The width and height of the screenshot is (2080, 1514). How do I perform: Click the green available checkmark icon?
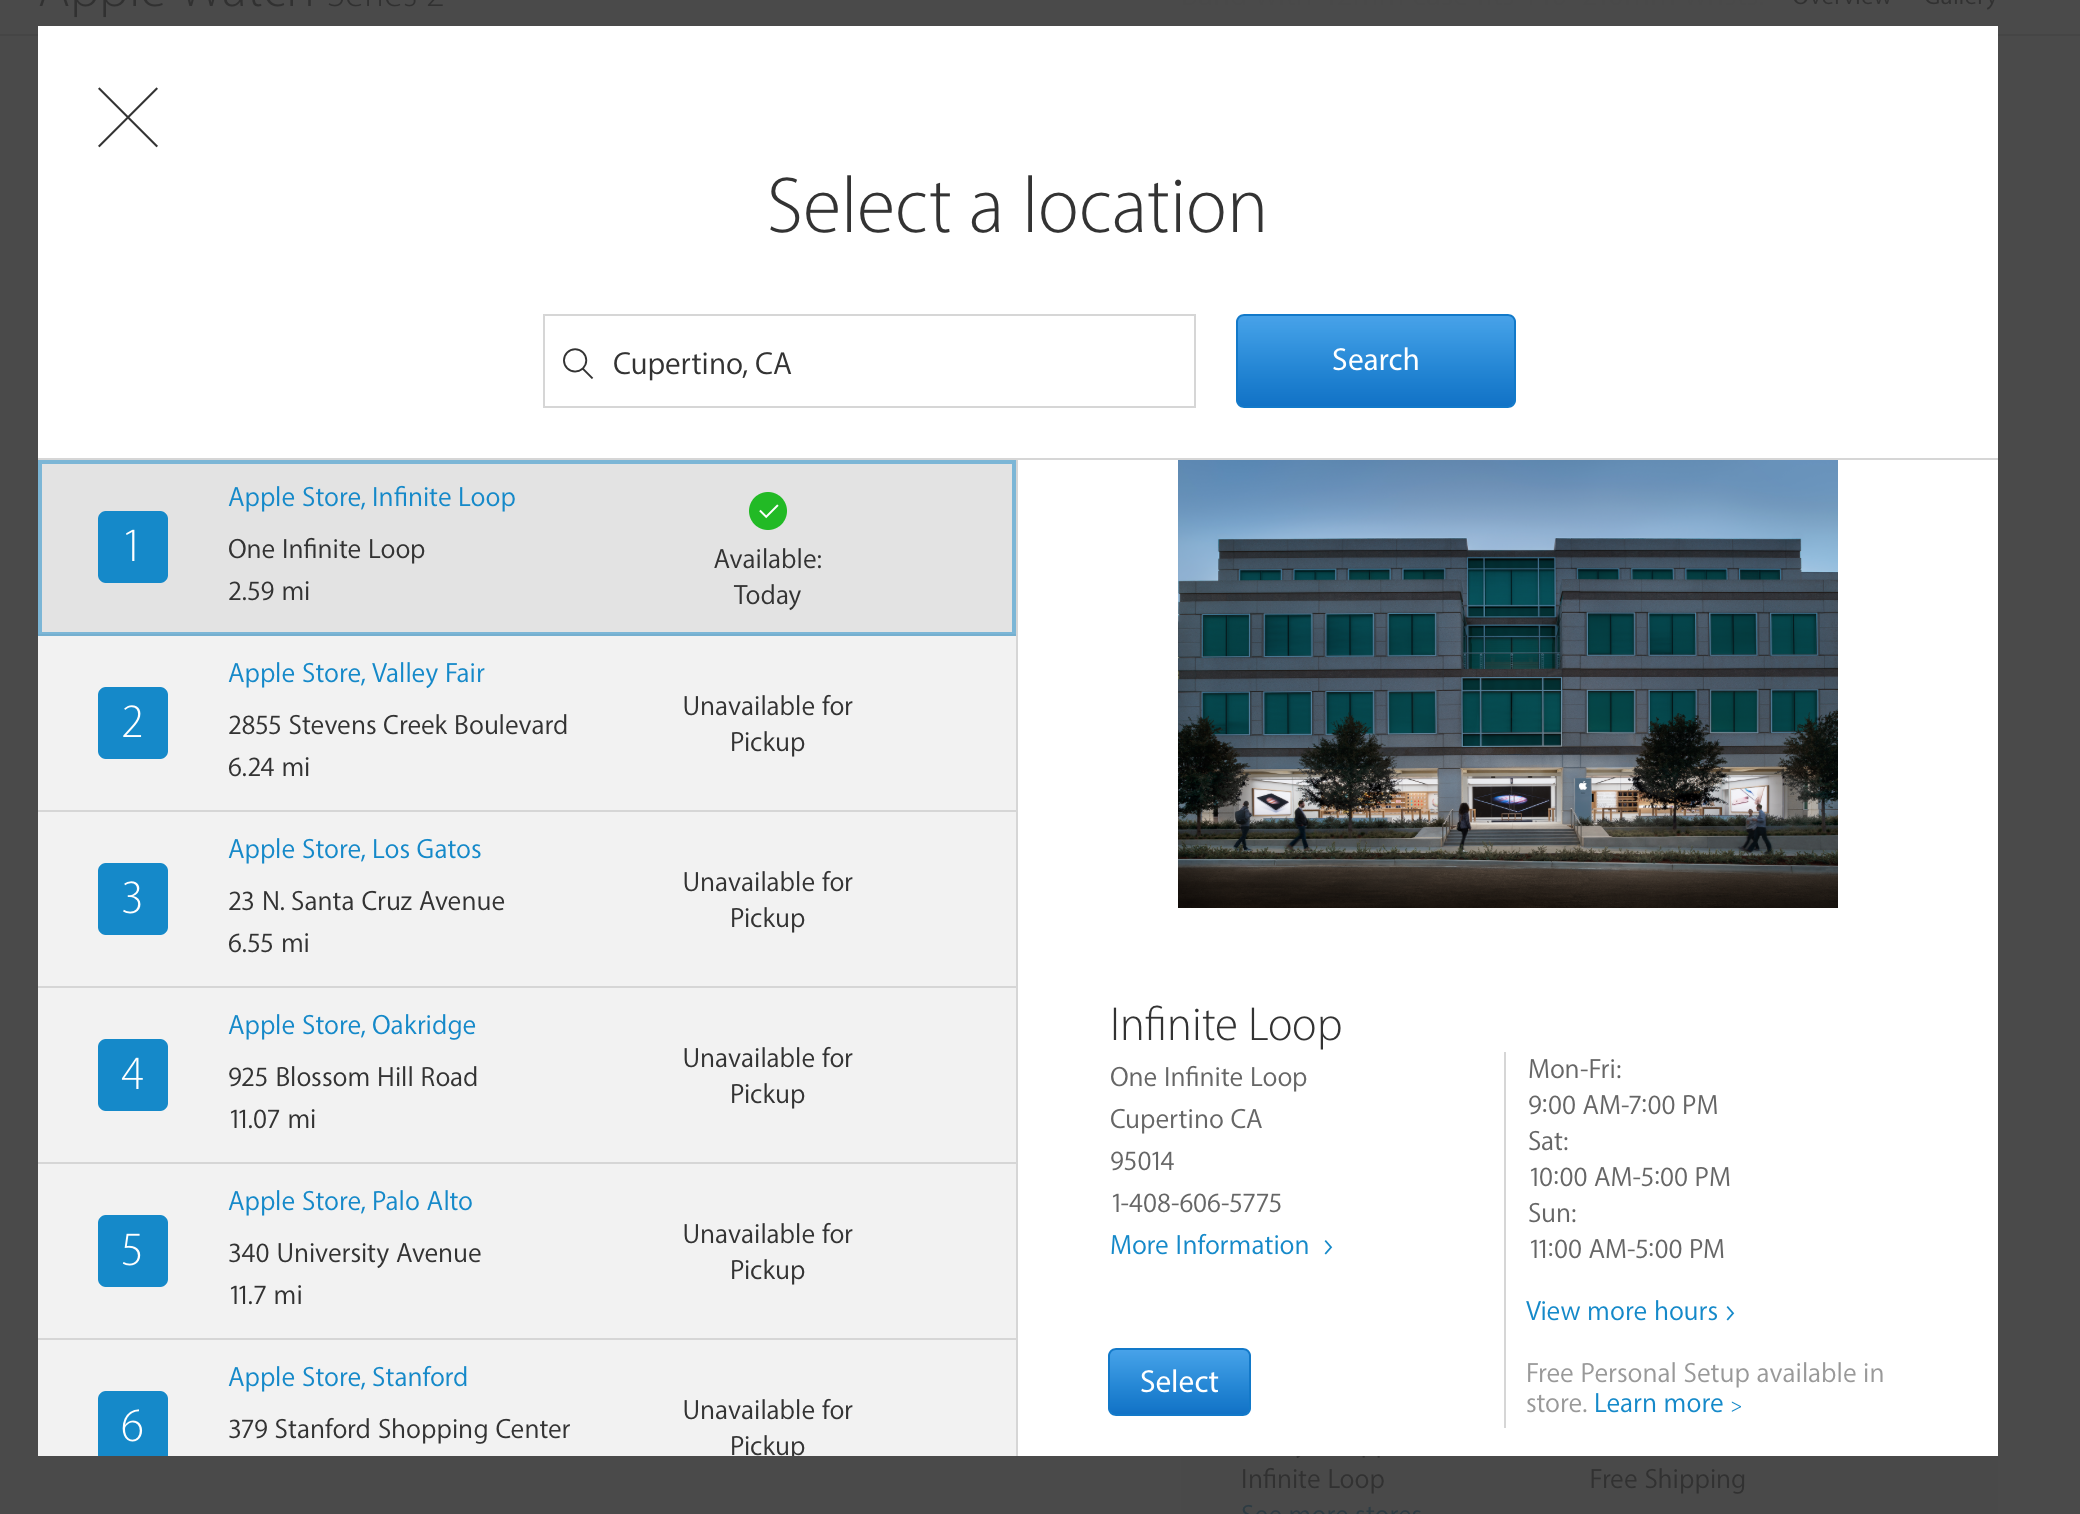click(768, 511)
